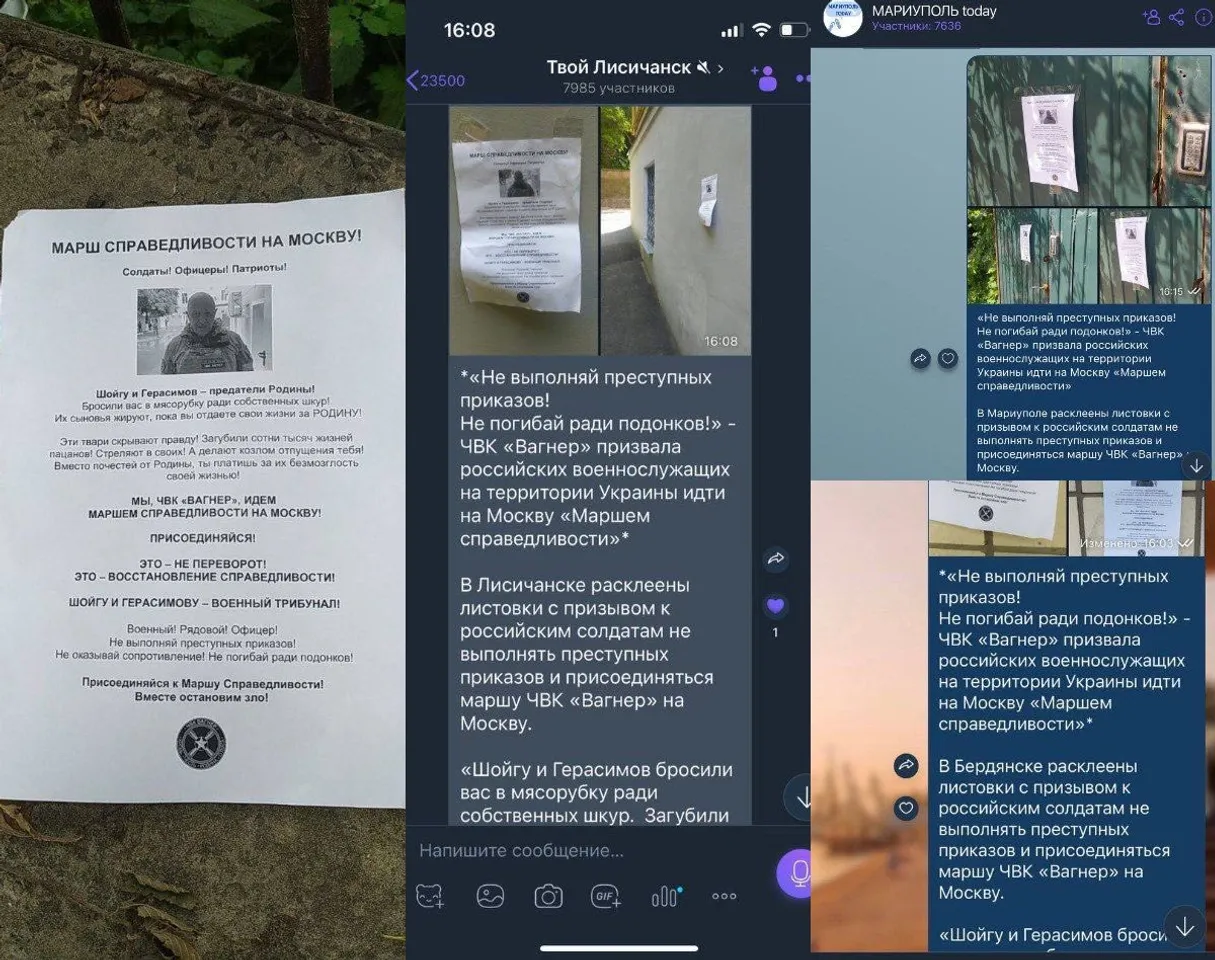Image resolution: width=1215 pixels, height=960 pixels.
Task: Open the Твой Лисичанск chat title
Action: click(618, 68)
